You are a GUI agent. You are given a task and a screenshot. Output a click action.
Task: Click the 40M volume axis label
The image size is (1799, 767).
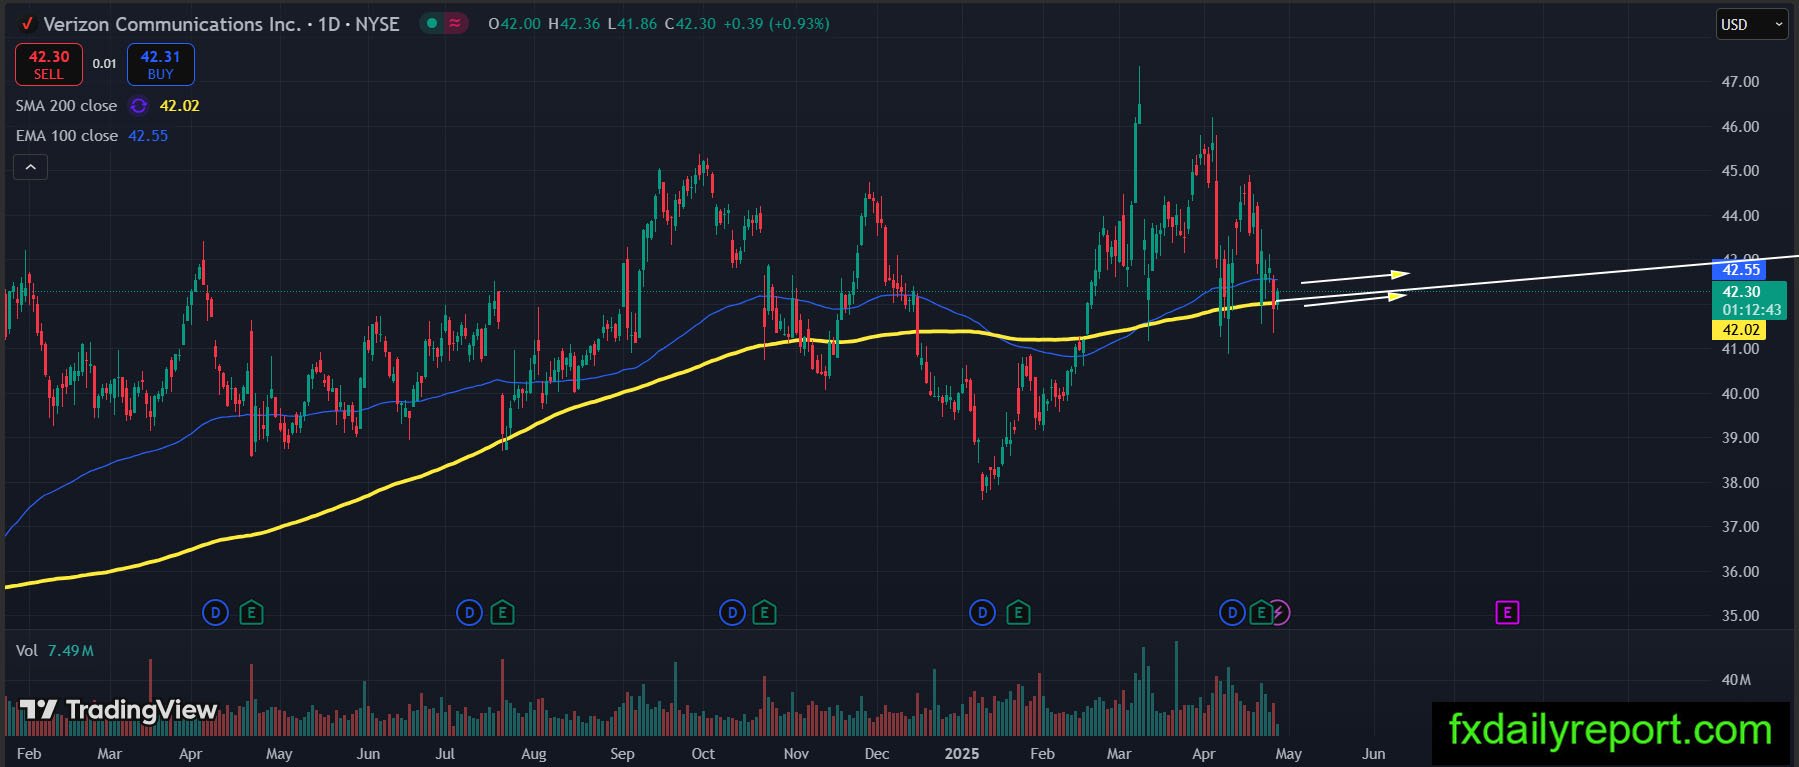point(1736,680)
